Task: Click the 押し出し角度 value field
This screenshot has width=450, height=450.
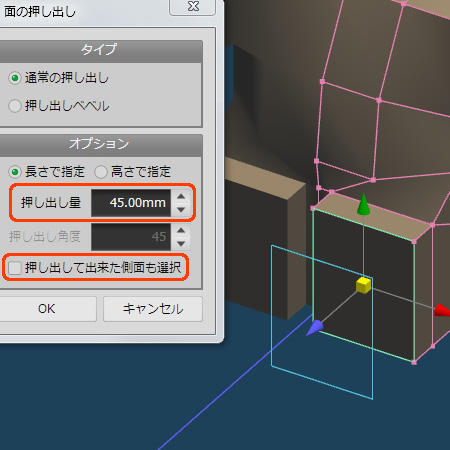Action: click(x=131, y=237)
